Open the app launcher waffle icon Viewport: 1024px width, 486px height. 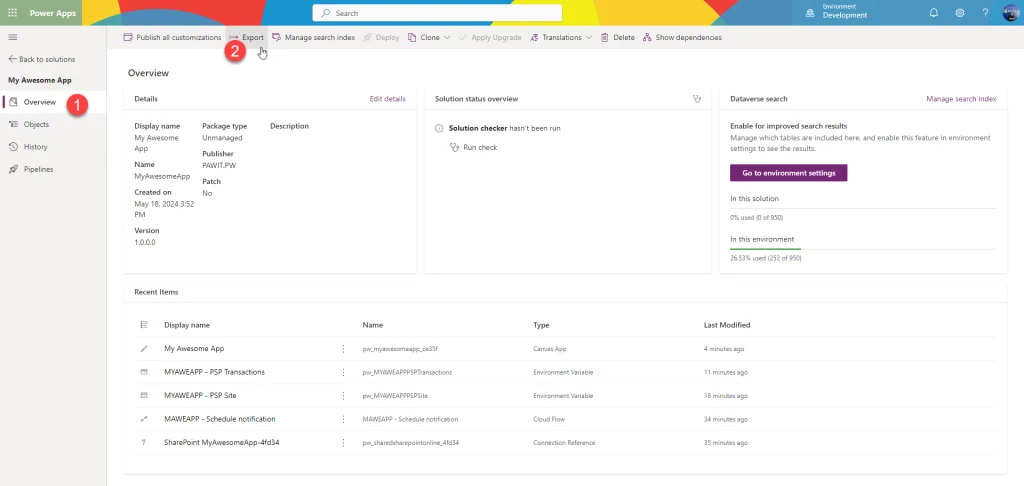12,13
